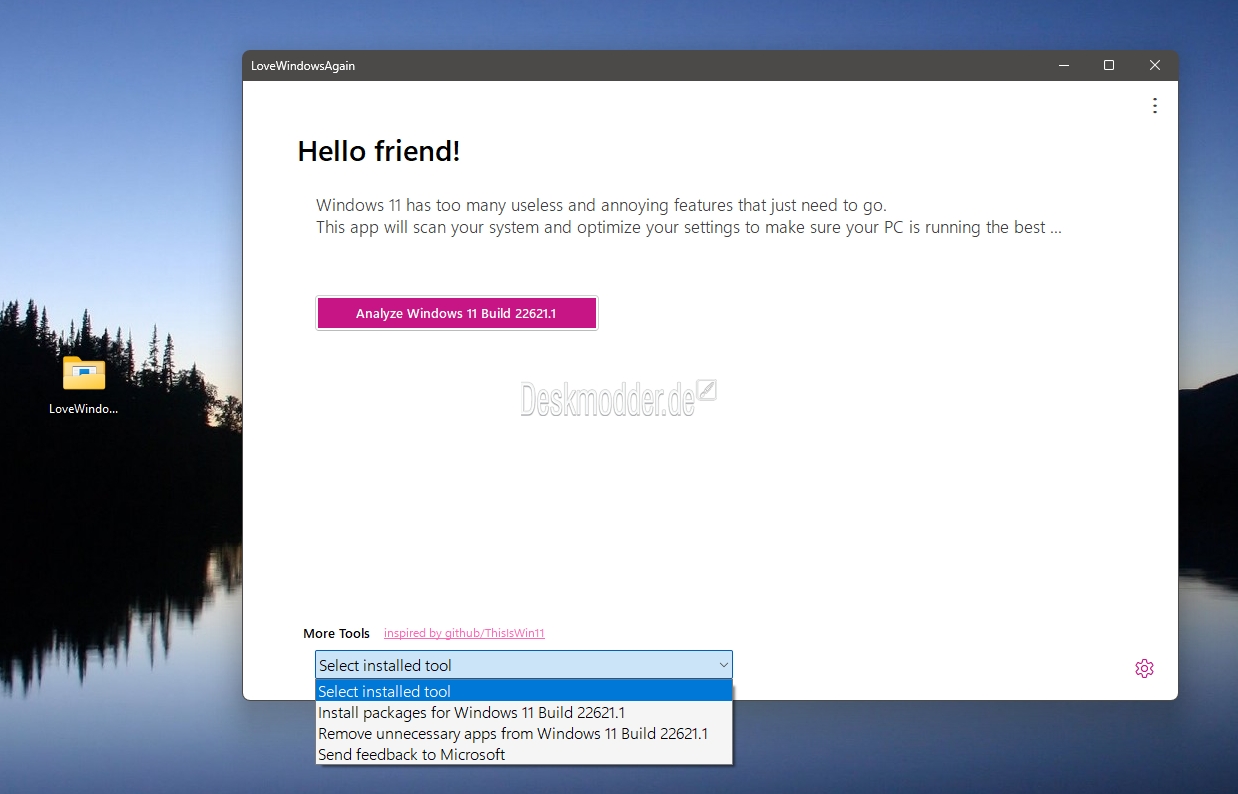Open the inspired by github/ThisIsWin11 link
Image resolution: width=1238 pixels, height=794 pixels.
[464, 633]
